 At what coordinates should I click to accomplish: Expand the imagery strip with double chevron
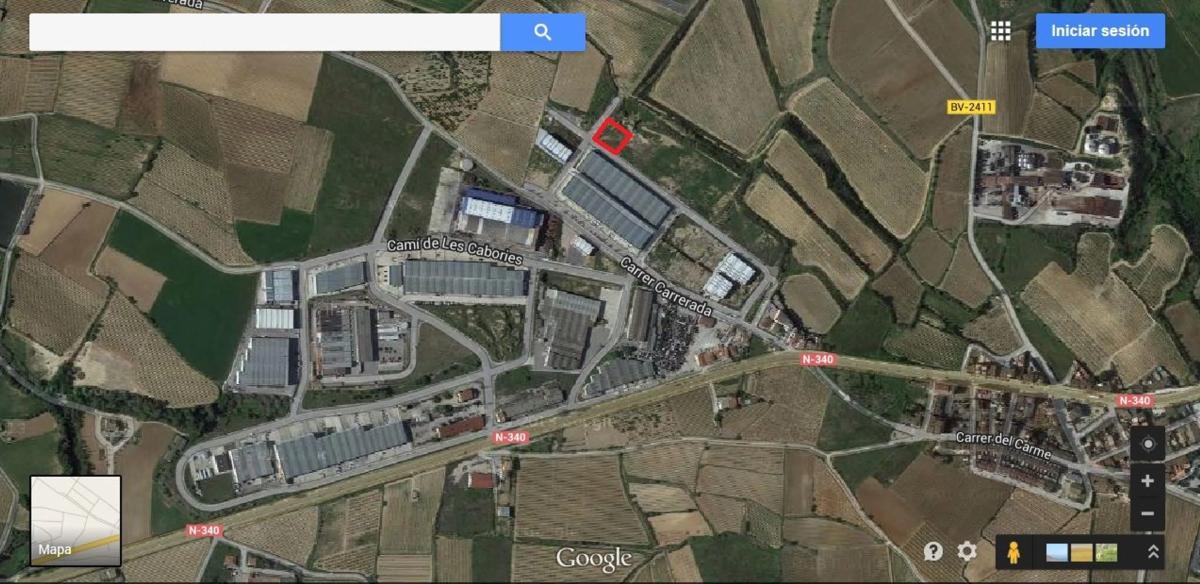pos(1153,552)
